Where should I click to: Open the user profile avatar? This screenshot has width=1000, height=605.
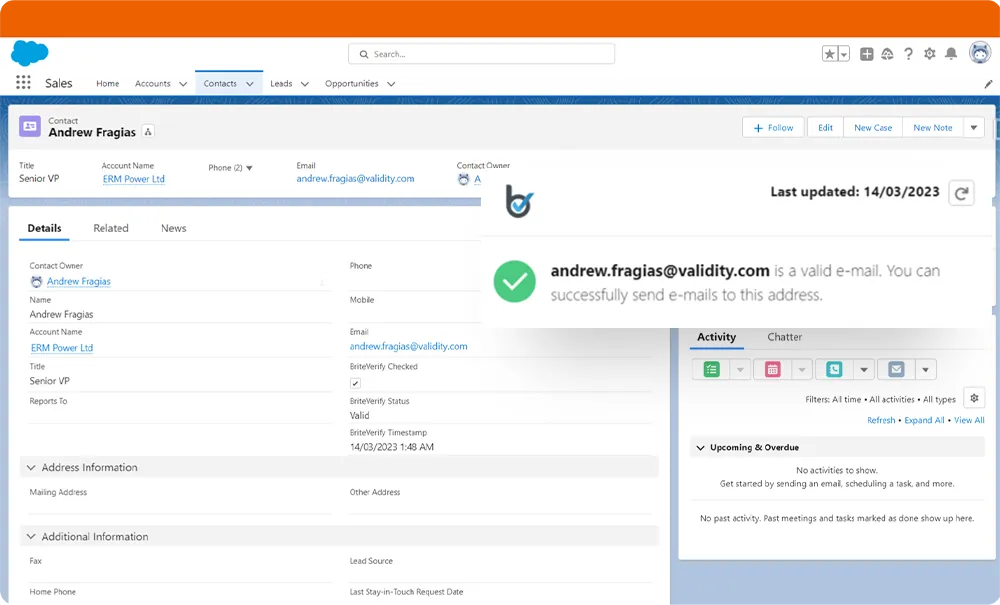(x=980, y=53)
